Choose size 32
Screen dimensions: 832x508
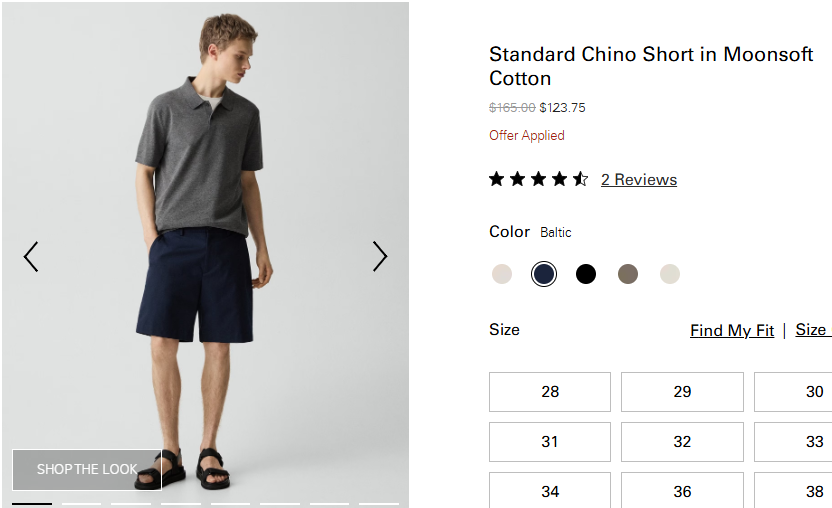tap(682, 442)
